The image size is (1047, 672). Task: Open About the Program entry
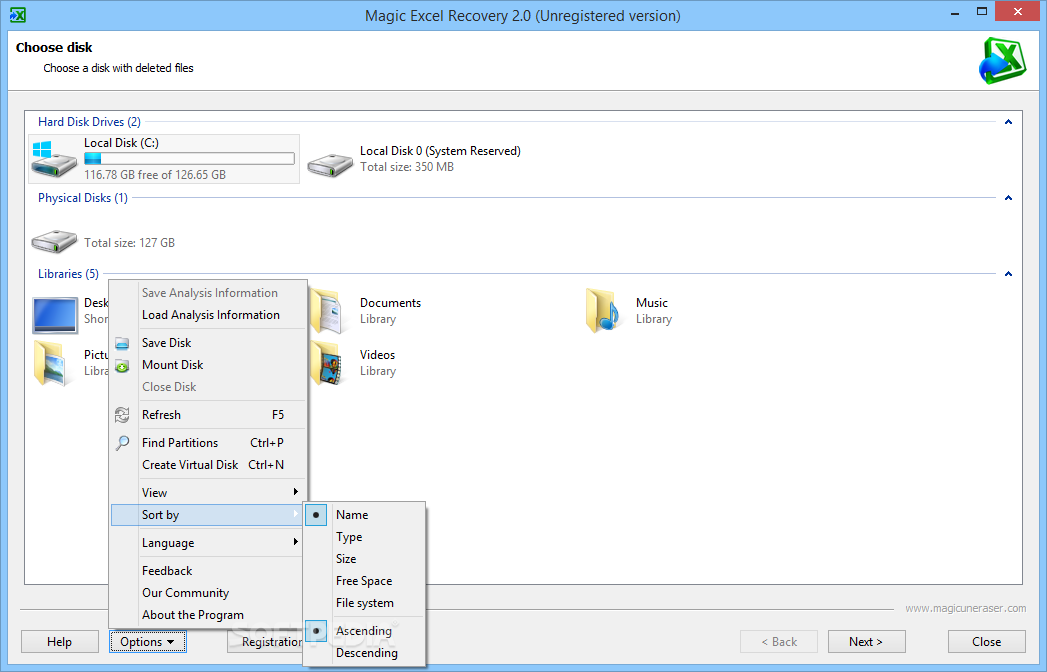[x=208, y=615]
